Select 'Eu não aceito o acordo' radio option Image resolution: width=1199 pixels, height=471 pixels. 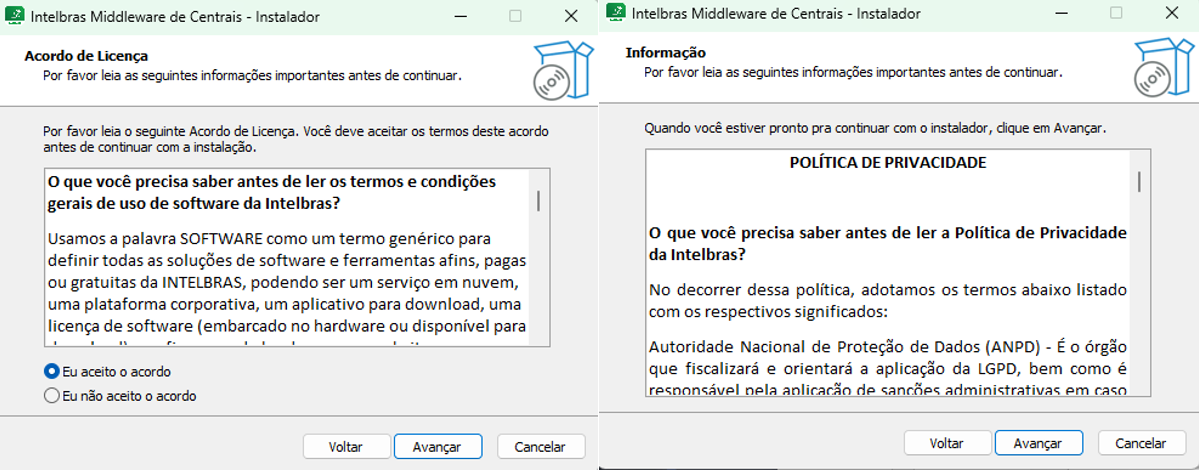tap(52, 396)
